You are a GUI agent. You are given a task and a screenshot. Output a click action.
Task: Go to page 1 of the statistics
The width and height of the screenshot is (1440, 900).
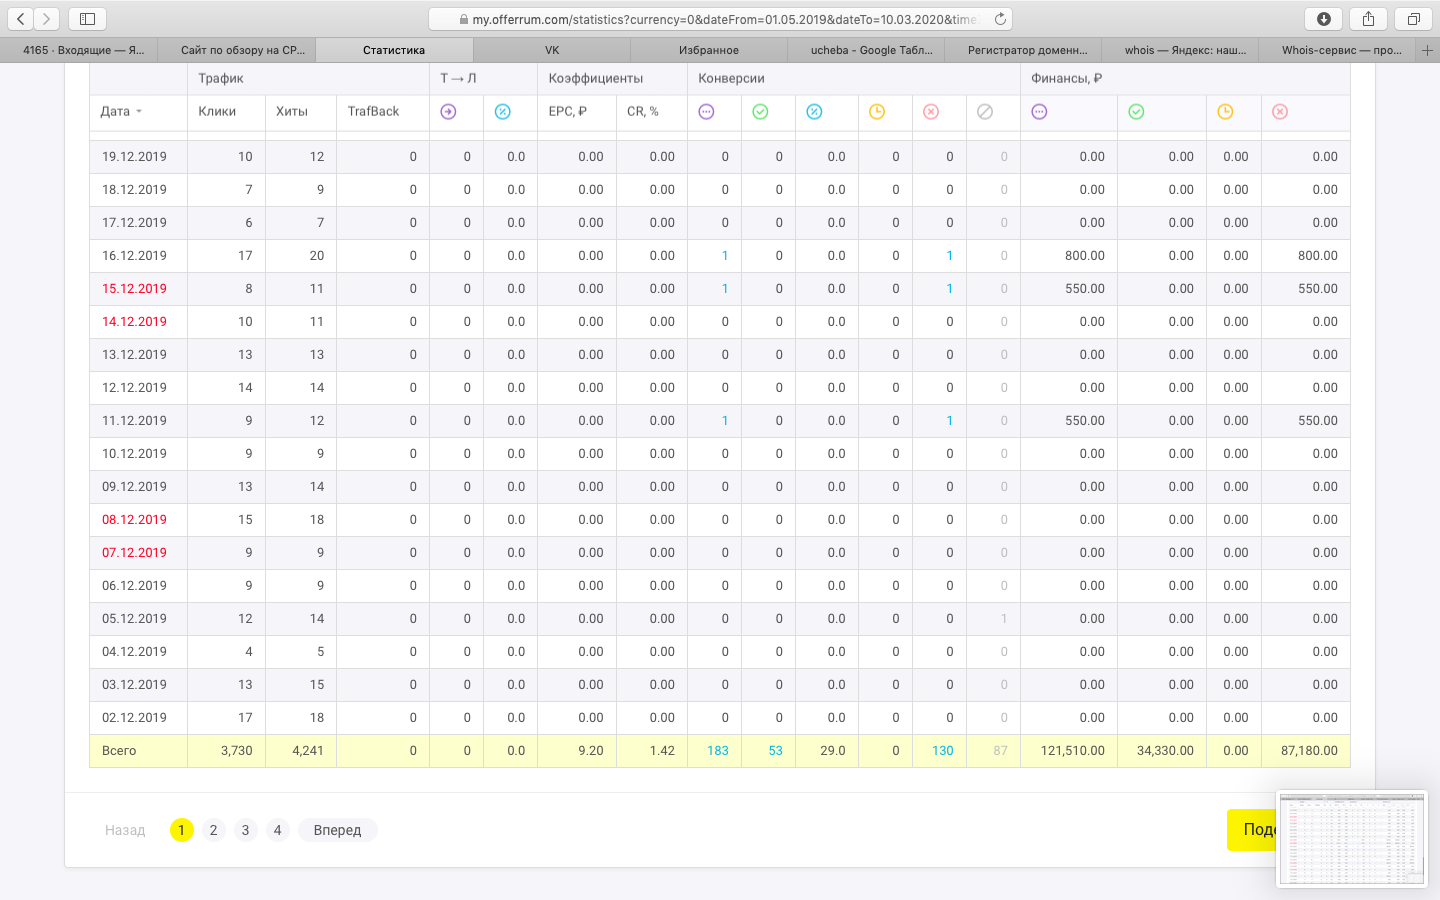coord(181,830)
